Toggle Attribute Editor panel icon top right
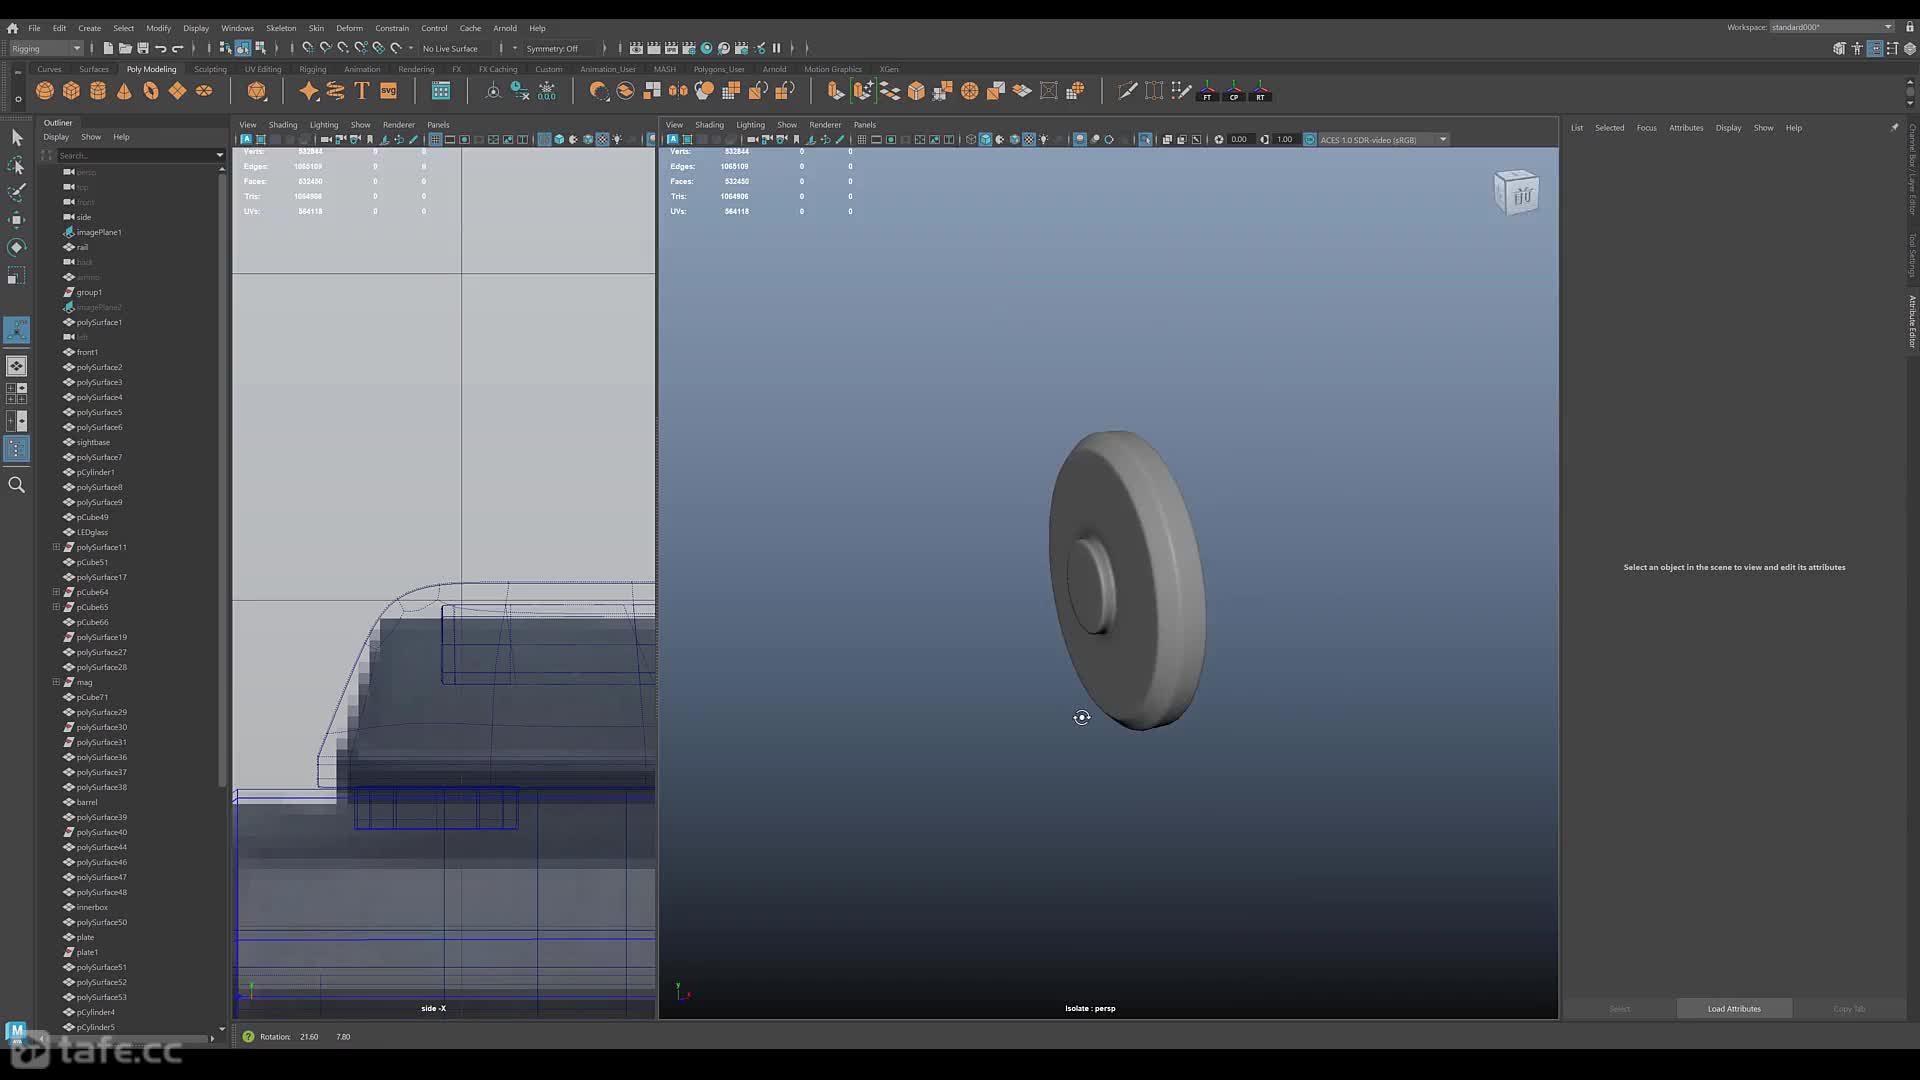Viewport: 1920px width, 1080px height. pos(1875,48)
